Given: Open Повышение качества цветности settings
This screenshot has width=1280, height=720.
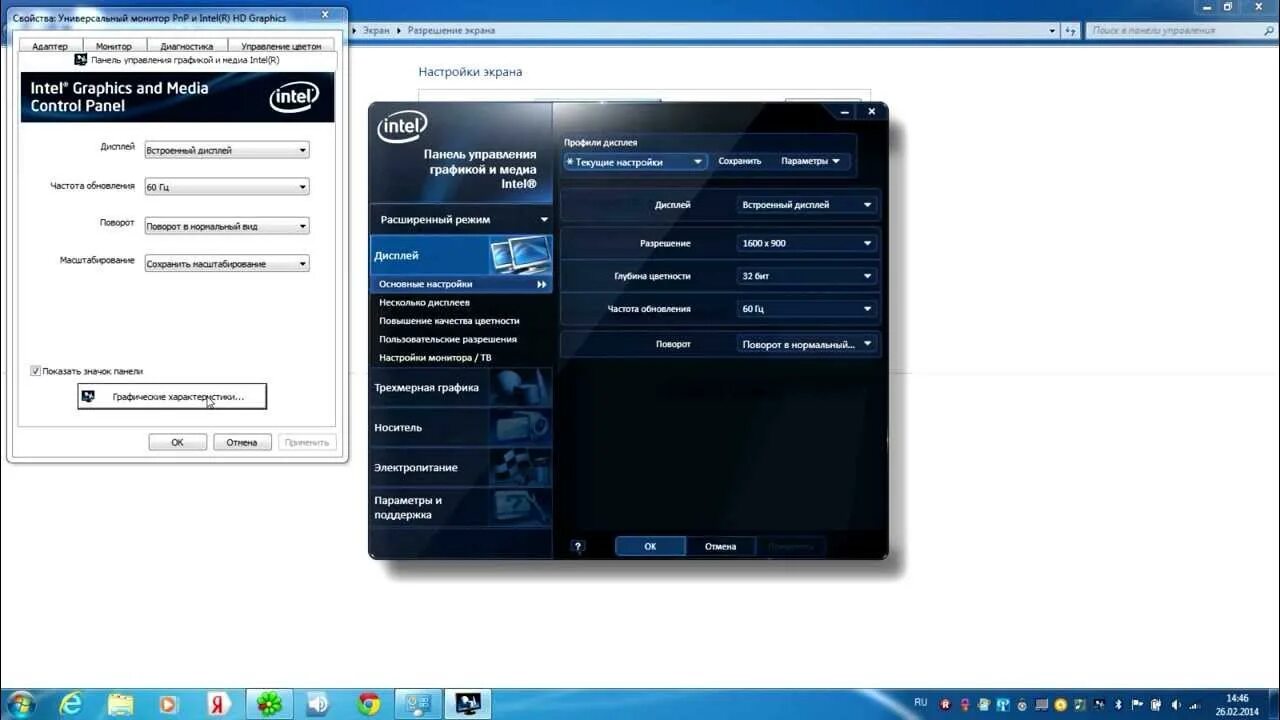Looking at the screenshot, I should click(449, 321).
